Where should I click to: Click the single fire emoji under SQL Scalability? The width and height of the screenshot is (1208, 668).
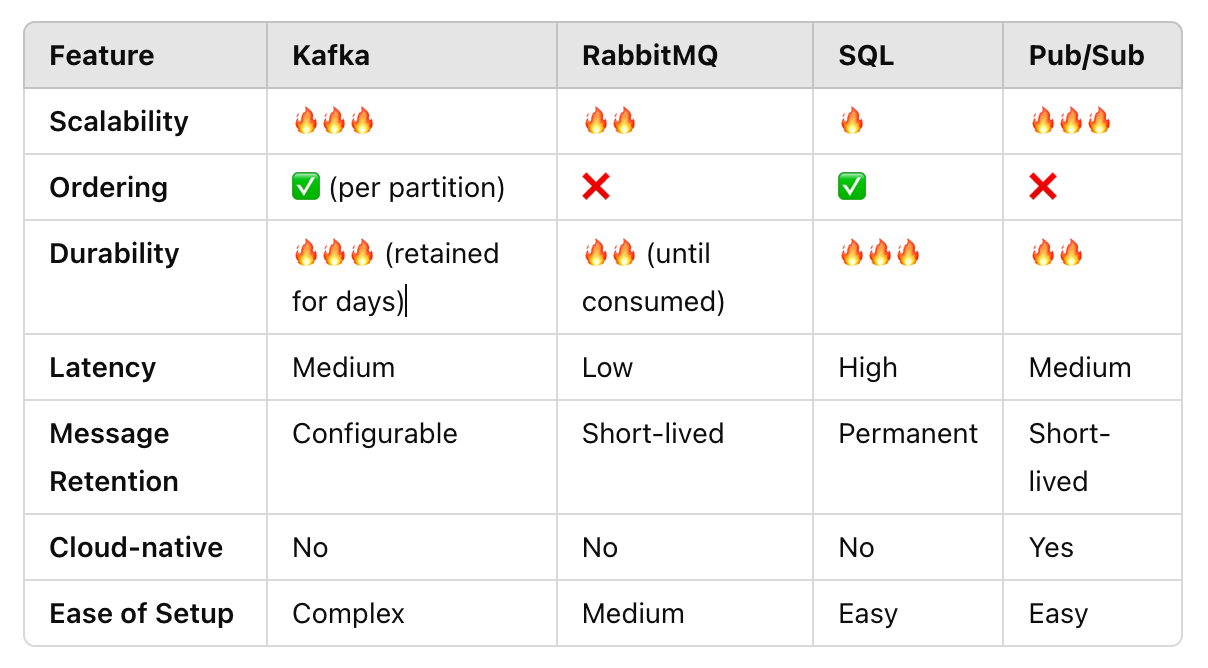click(x=852, y=122)
